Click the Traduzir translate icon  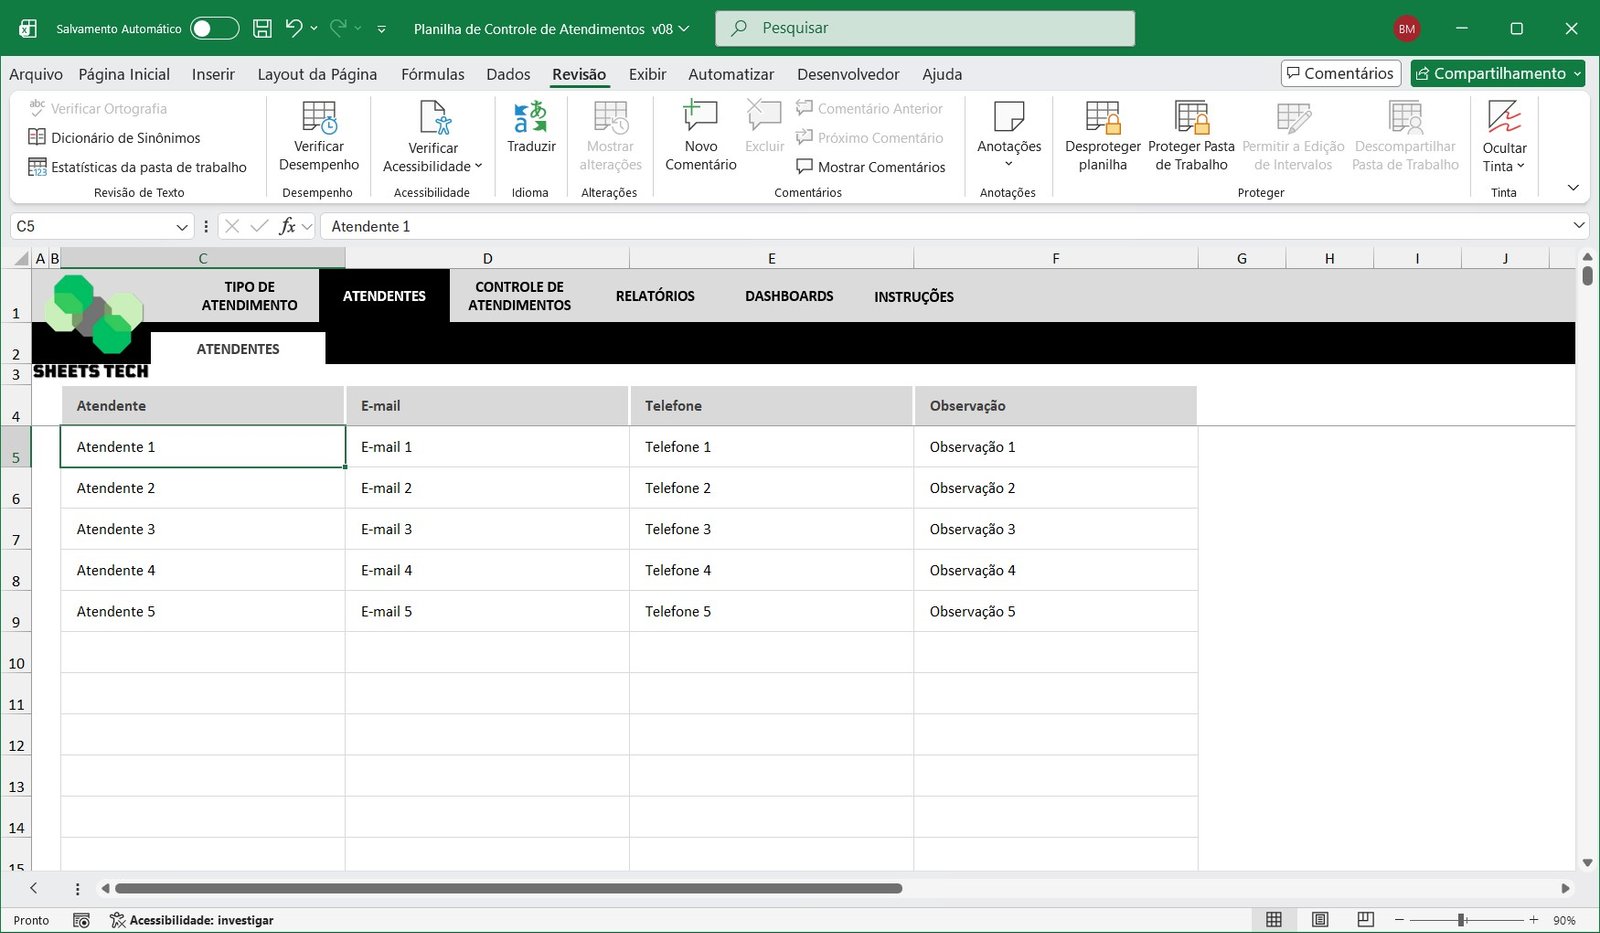tap(530, 118)
